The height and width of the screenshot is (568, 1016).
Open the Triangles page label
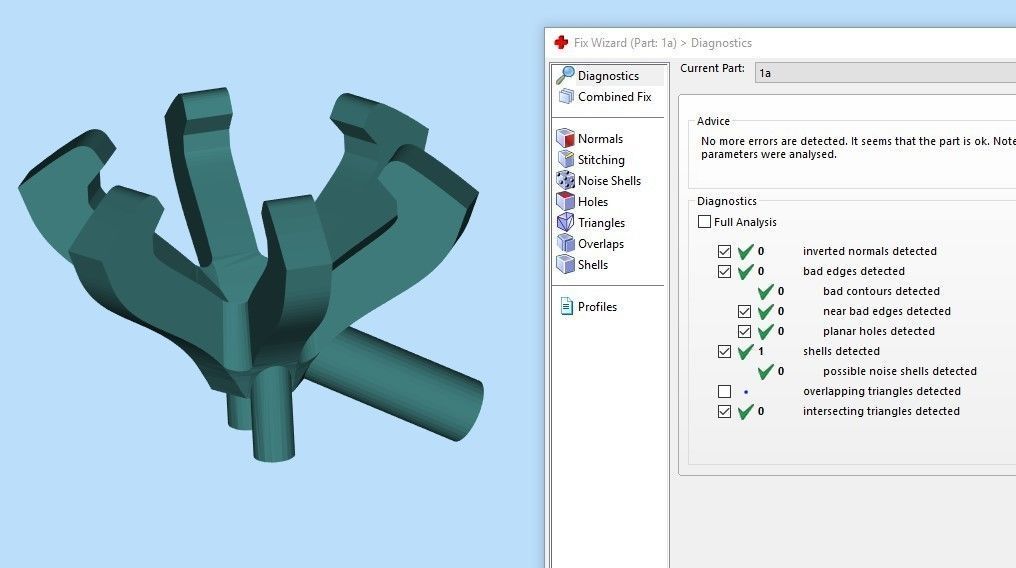pos(601,223)
